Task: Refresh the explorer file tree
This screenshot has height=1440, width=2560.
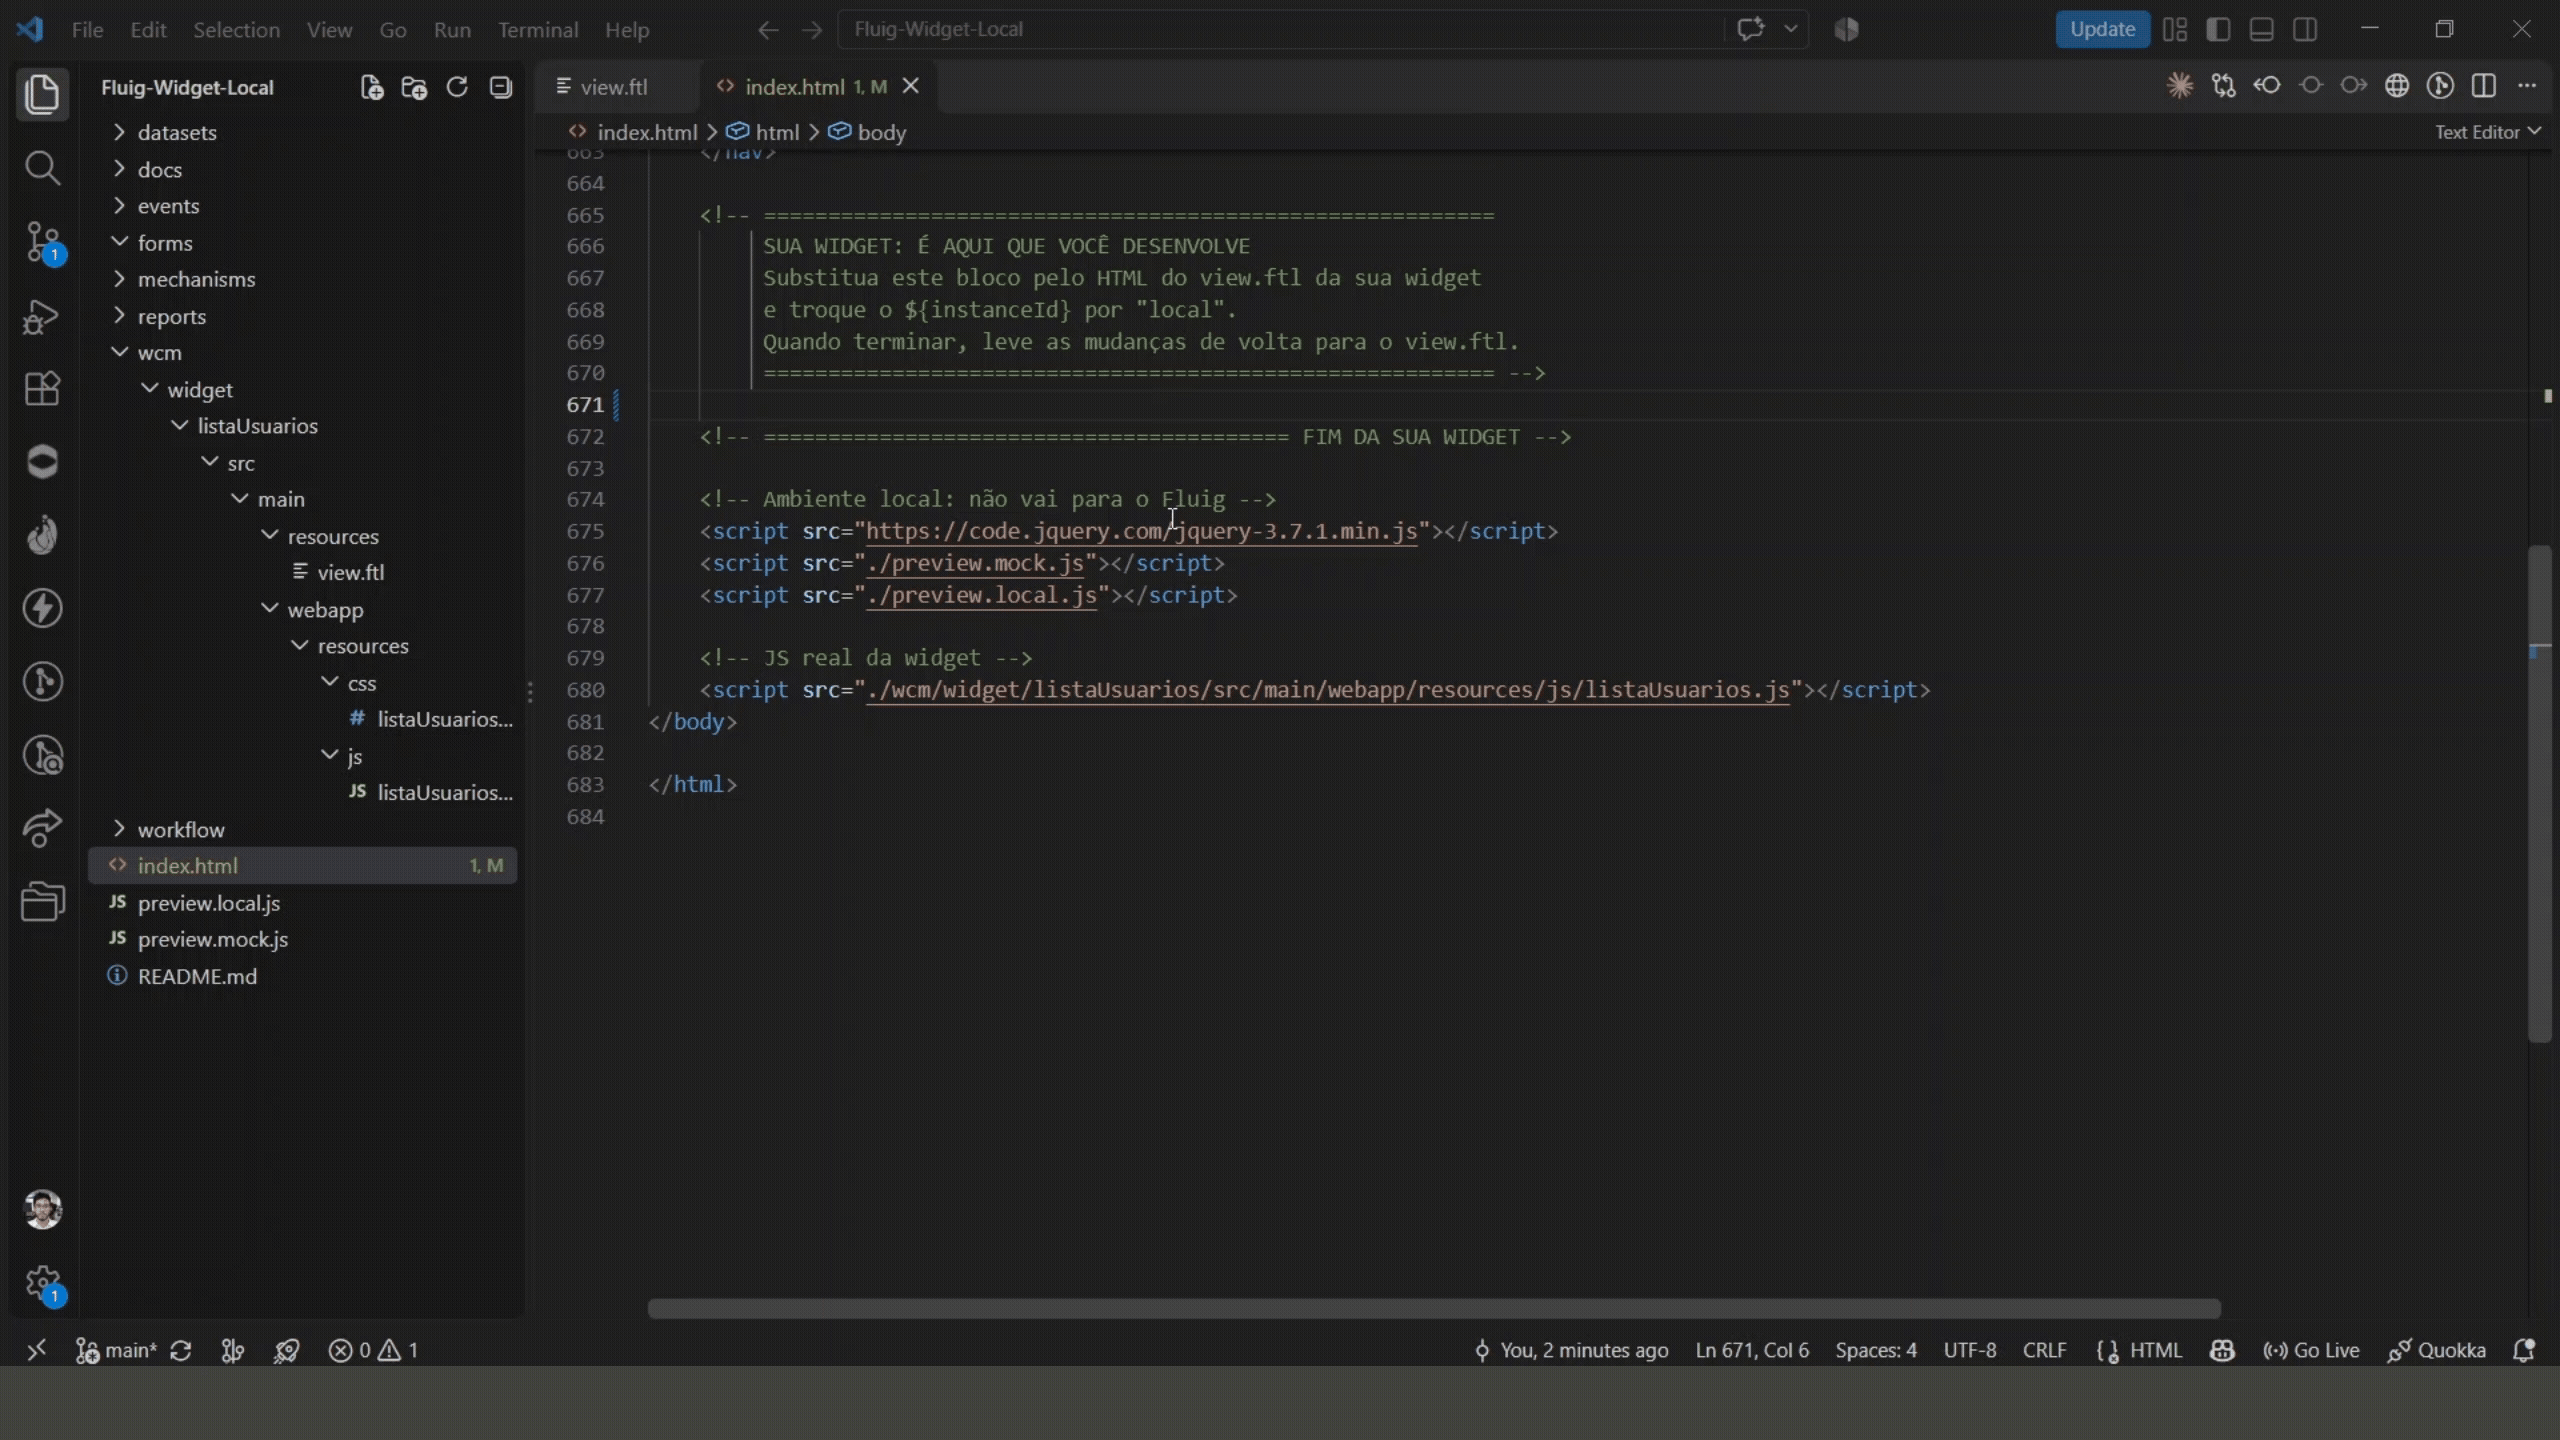Action: [457, 87]
